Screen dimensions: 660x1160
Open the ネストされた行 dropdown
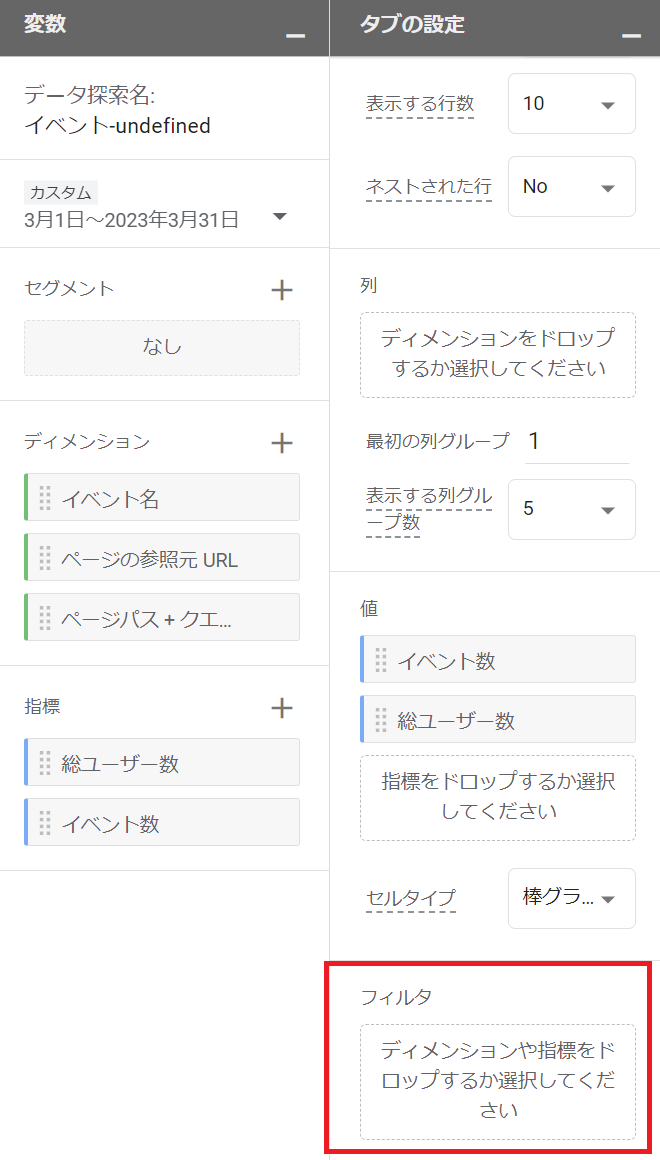pyautogui.click(x=571, y=187)
